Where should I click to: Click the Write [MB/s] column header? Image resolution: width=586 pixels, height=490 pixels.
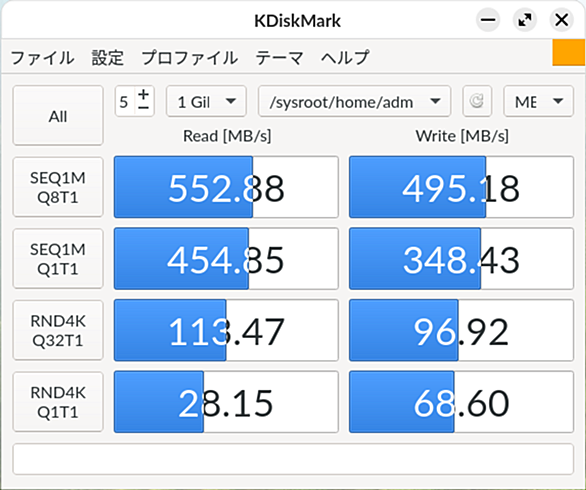462,136
